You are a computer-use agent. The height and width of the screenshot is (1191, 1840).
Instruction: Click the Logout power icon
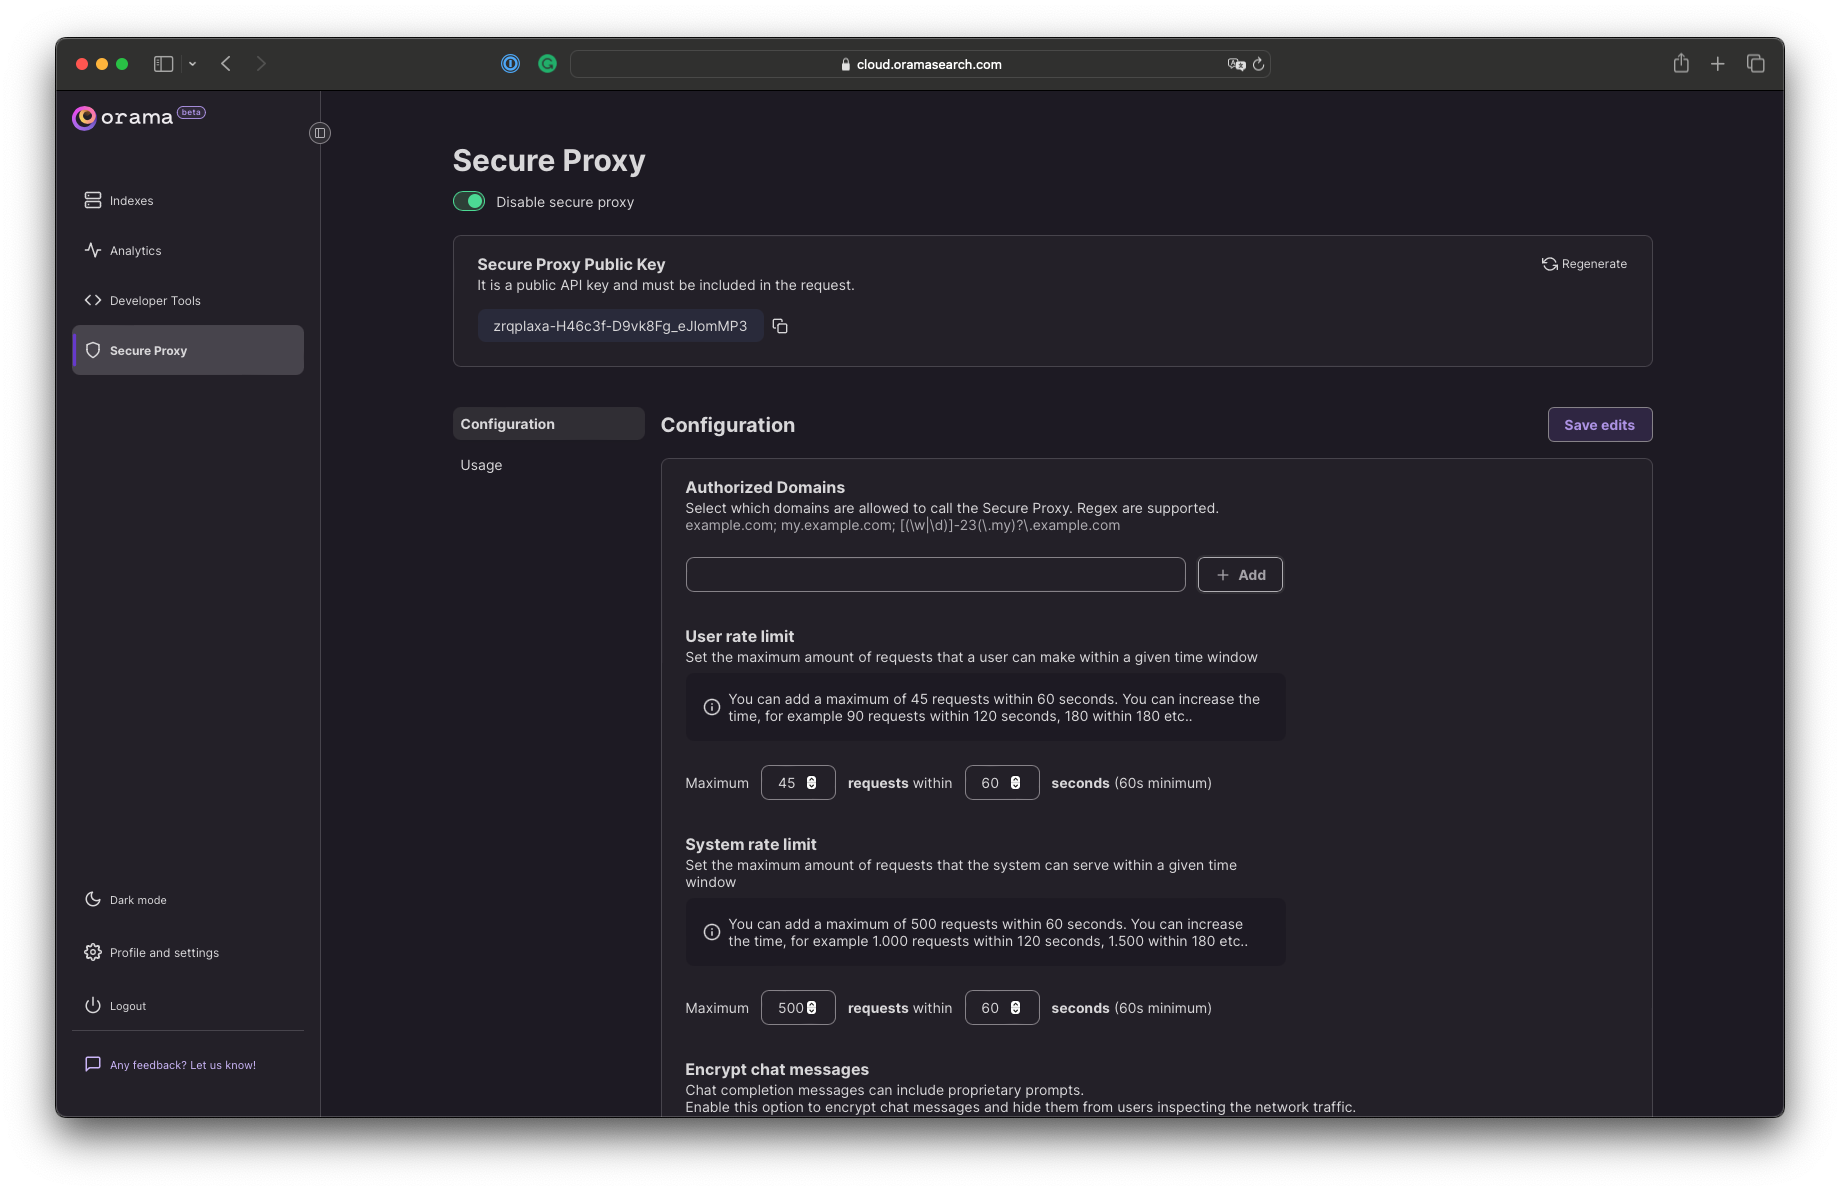tap(93, 1005)
